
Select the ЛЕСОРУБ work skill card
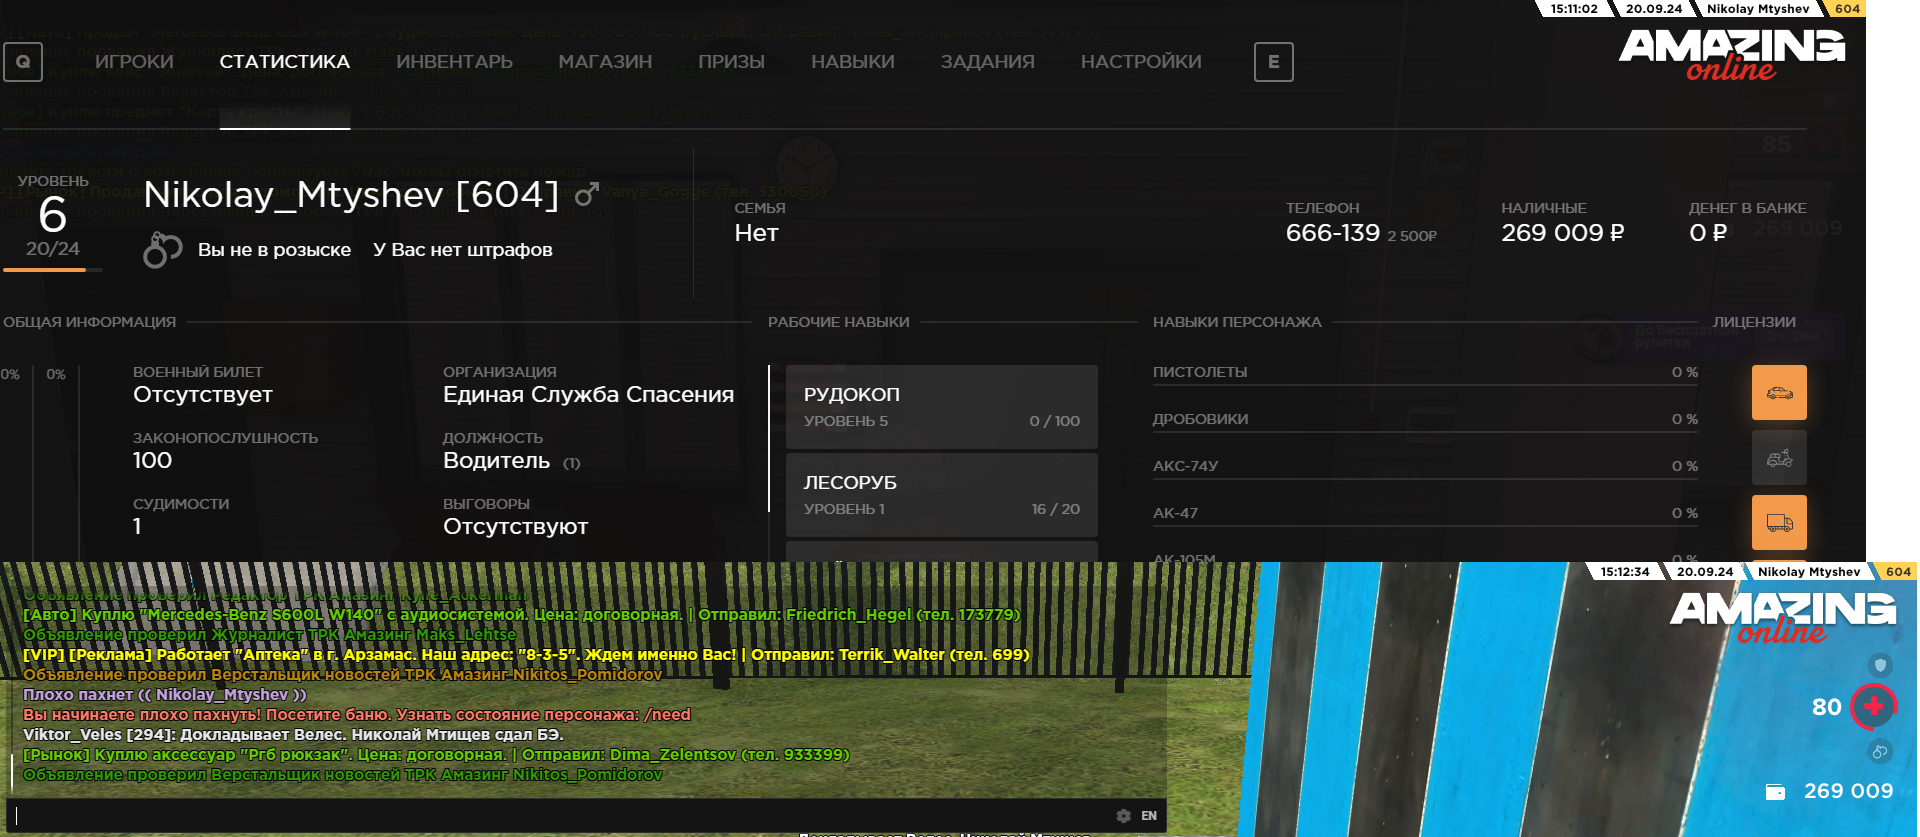coord(942,495)
